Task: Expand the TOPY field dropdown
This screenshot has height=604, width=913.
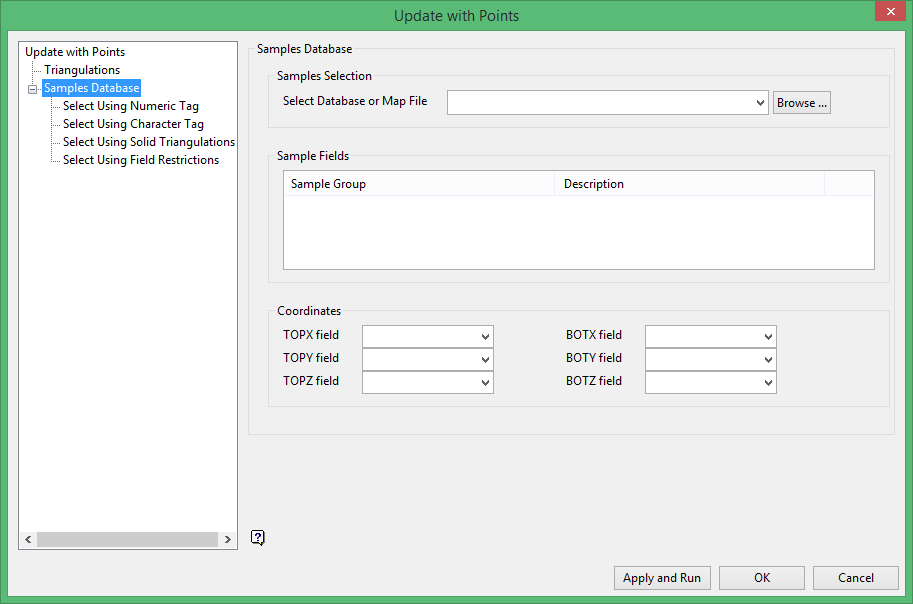Action: click(x=485, y=359)
